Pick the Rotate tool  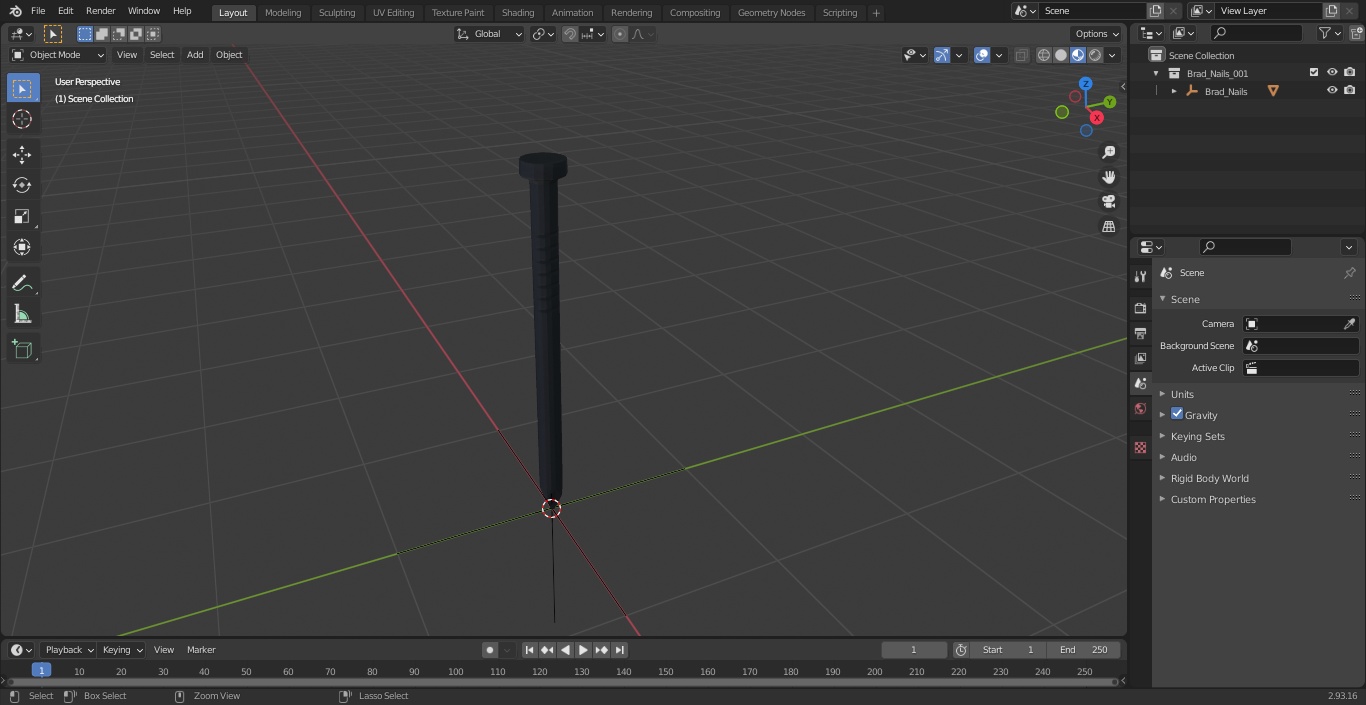(22, 185)
